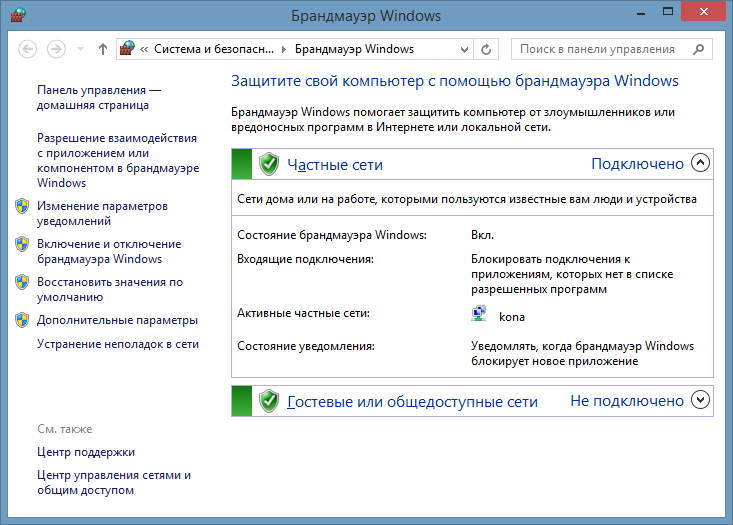
Task: Click Входящие подключения label
Action: pos(305,259)
